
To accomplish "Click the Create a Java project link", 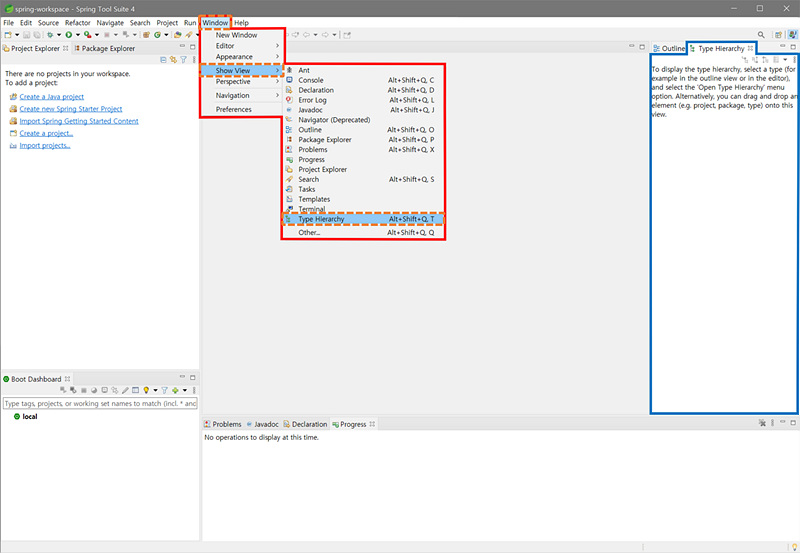I will (x=52, y=97).
